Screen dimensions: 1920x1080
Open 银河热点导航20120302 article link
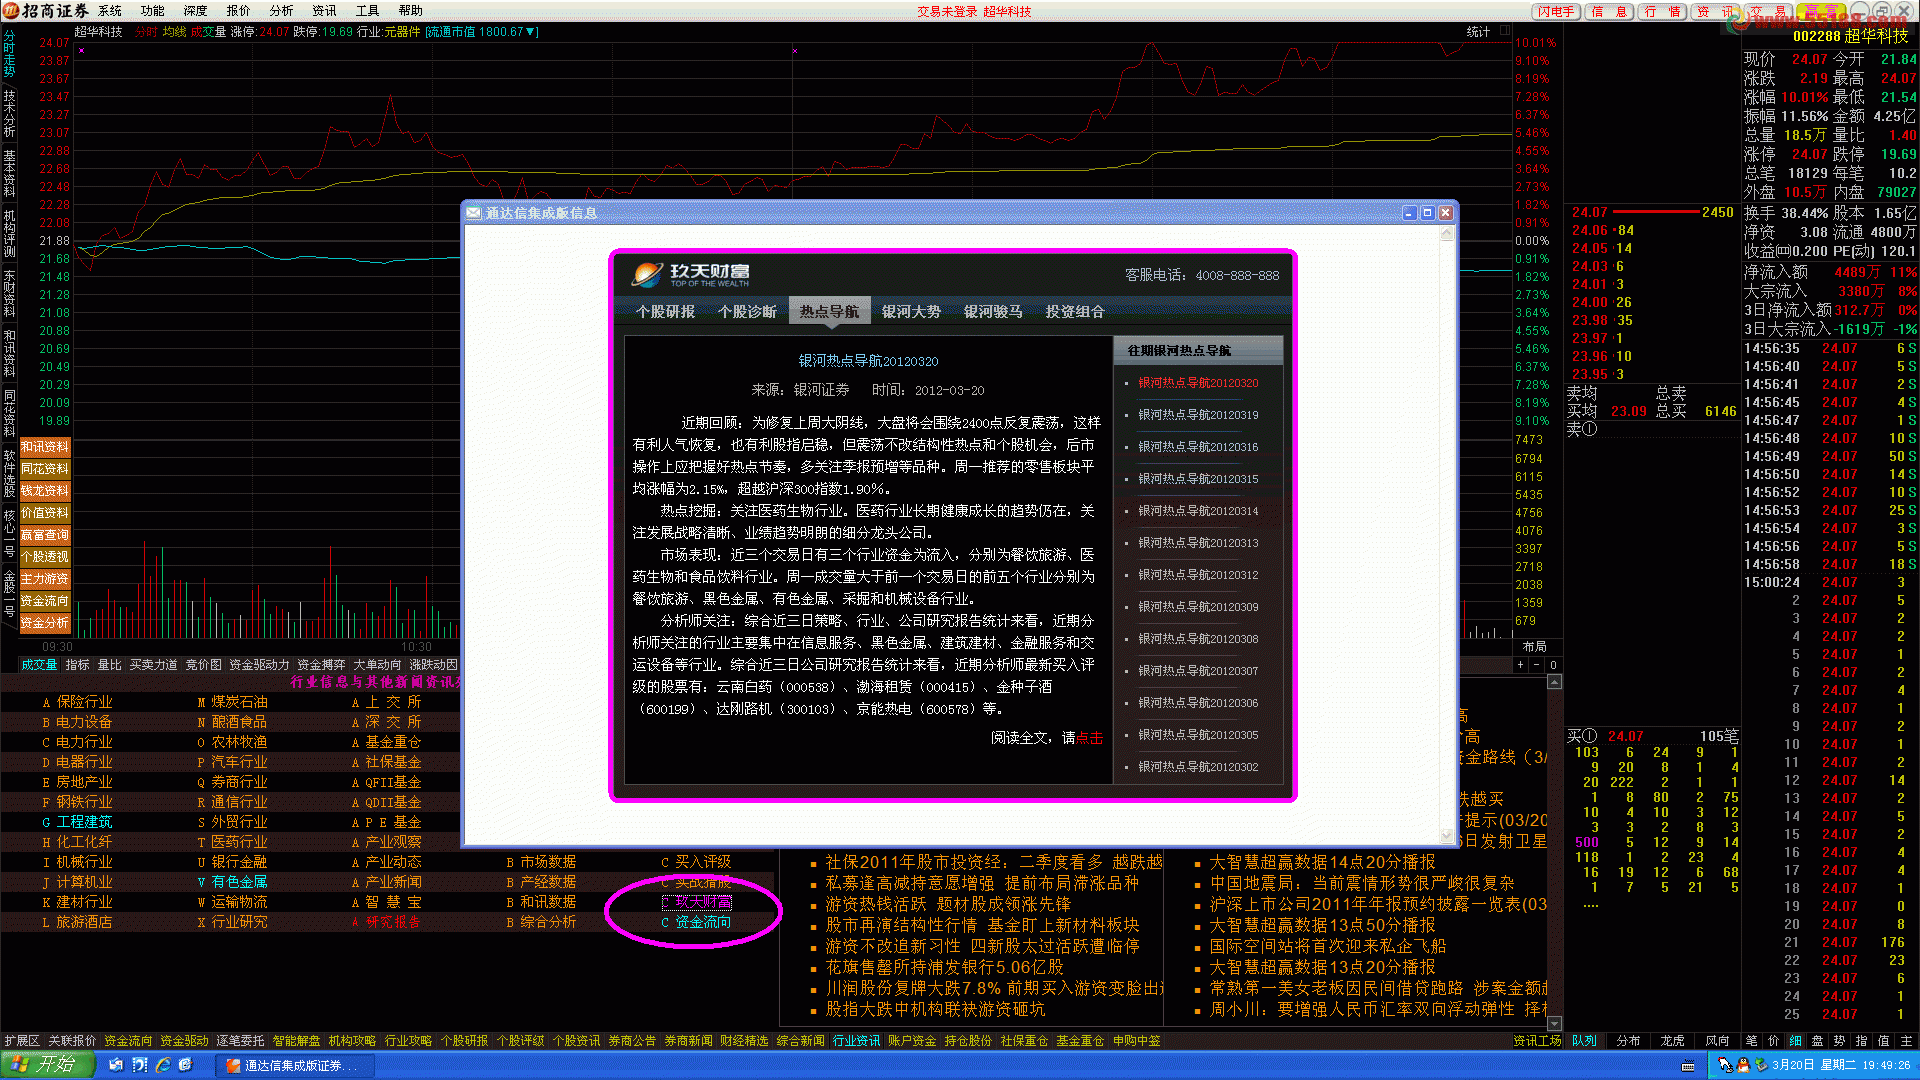point(1198,767)
